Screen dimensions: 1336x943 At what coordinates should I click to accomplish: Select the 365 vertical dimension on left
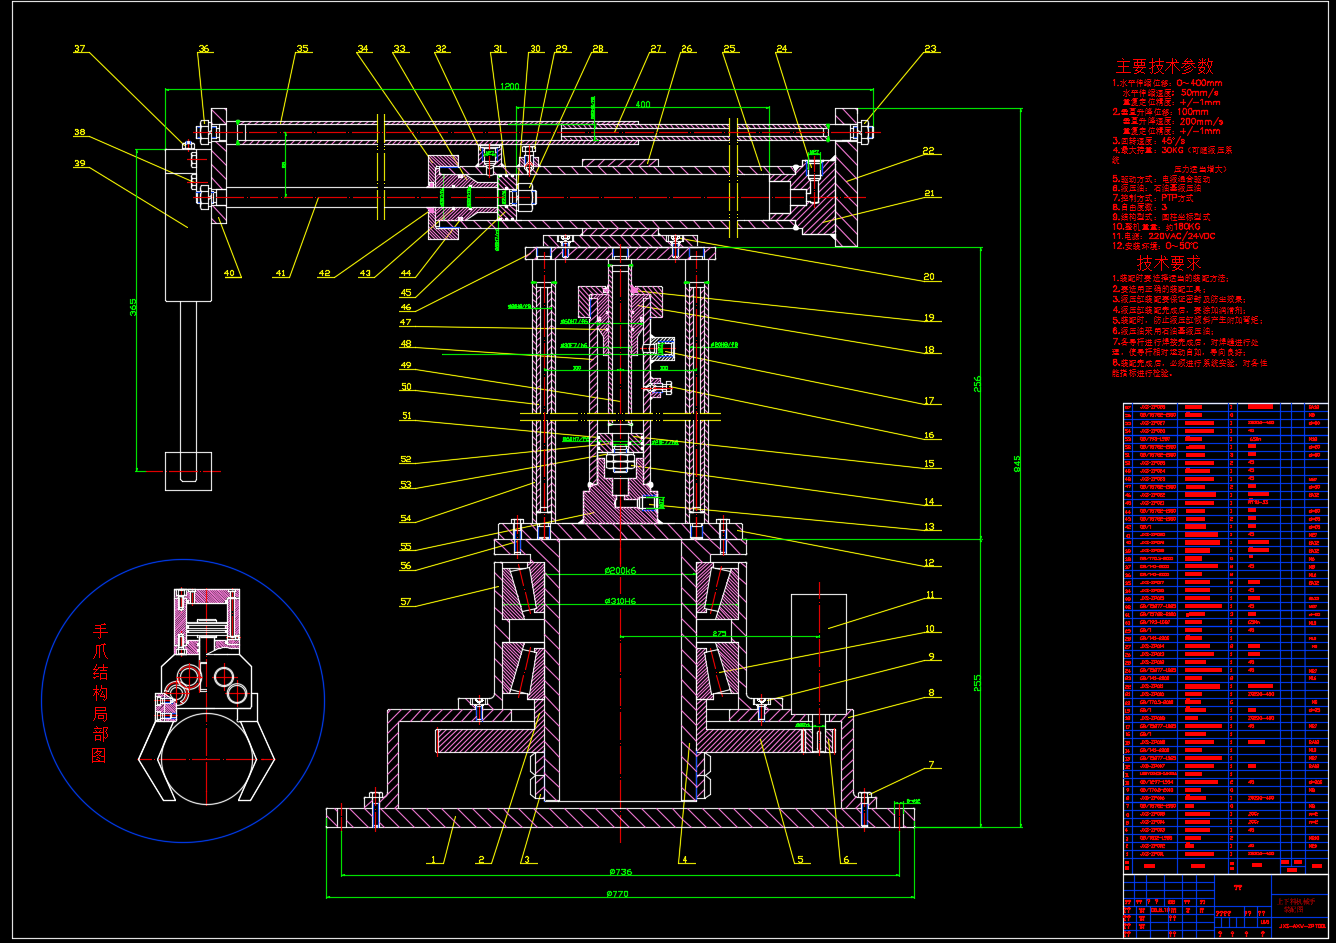[132, 307]
